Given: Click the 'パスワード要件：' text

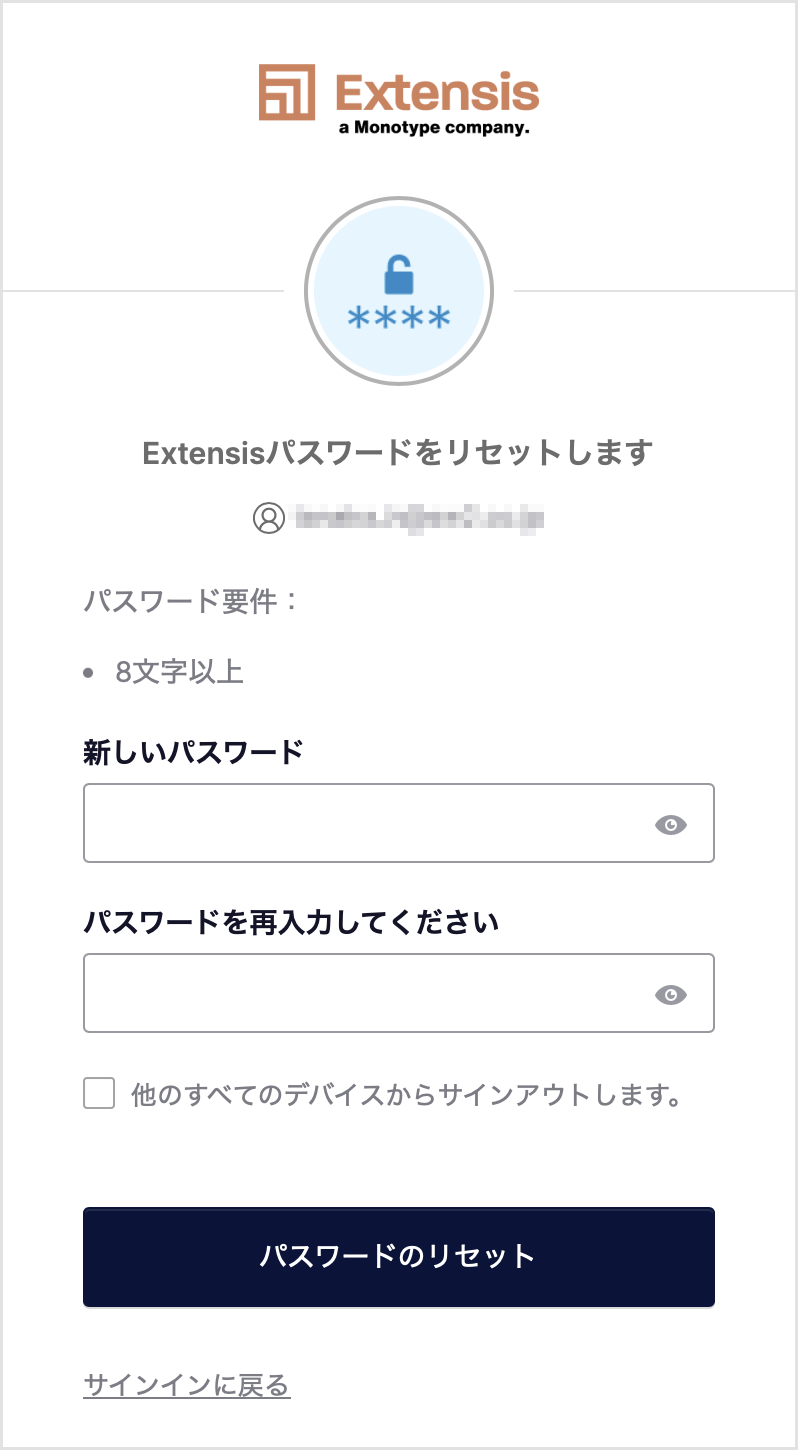Looking at the screenshot, I should 191,603.
